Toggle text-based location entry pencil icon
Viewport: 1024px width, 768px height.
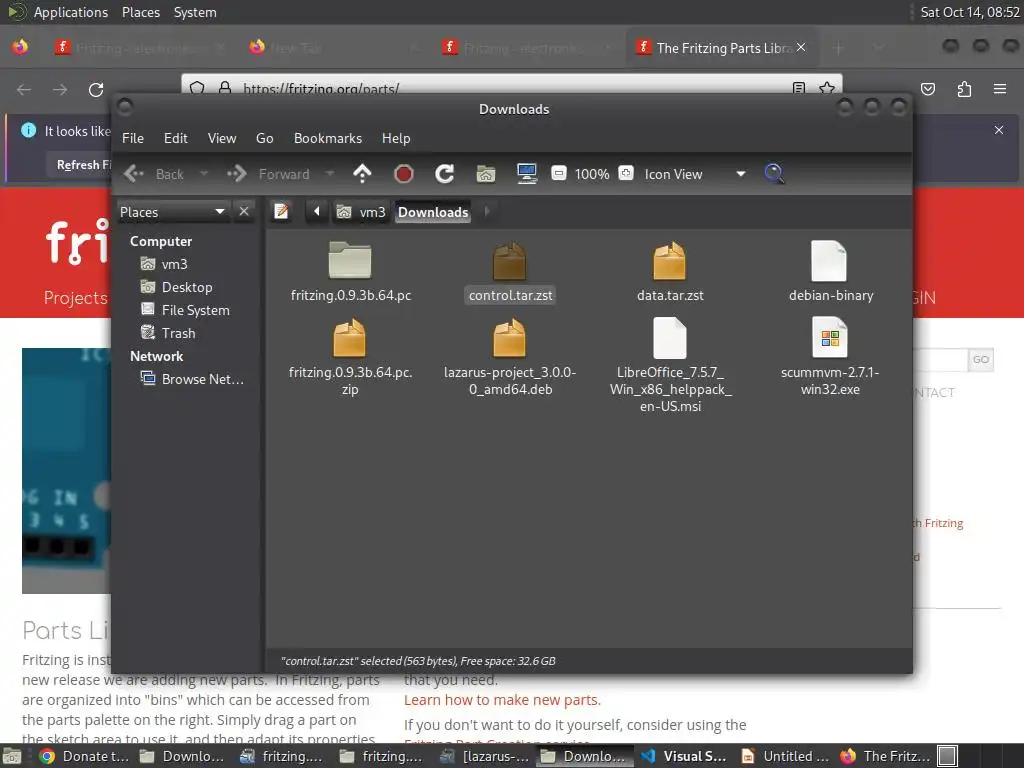(x=281, y=212)
